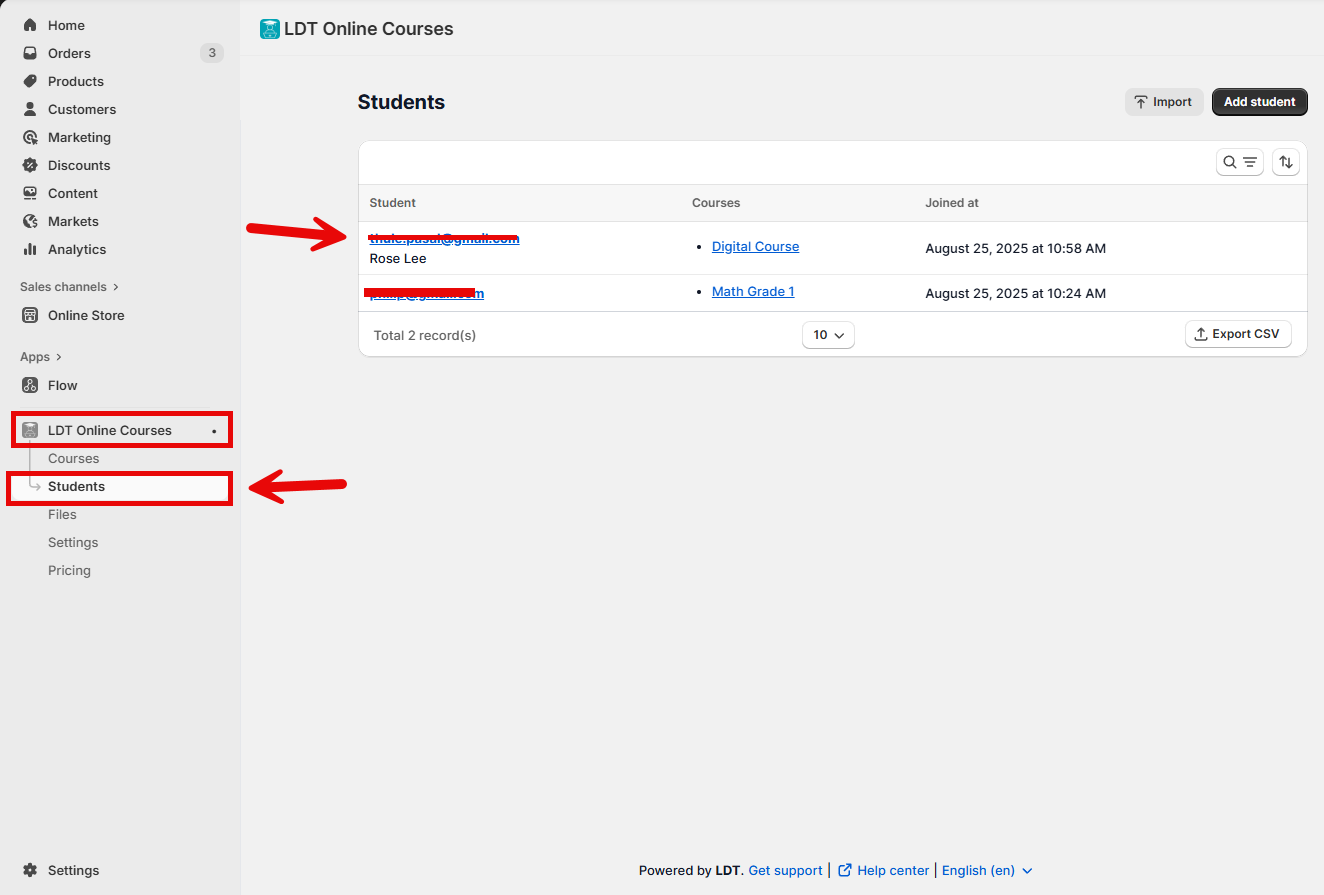Click the LDT Online Courses header logo
Viewport: 1324px width, 895px height.
[x=269, y=29]
